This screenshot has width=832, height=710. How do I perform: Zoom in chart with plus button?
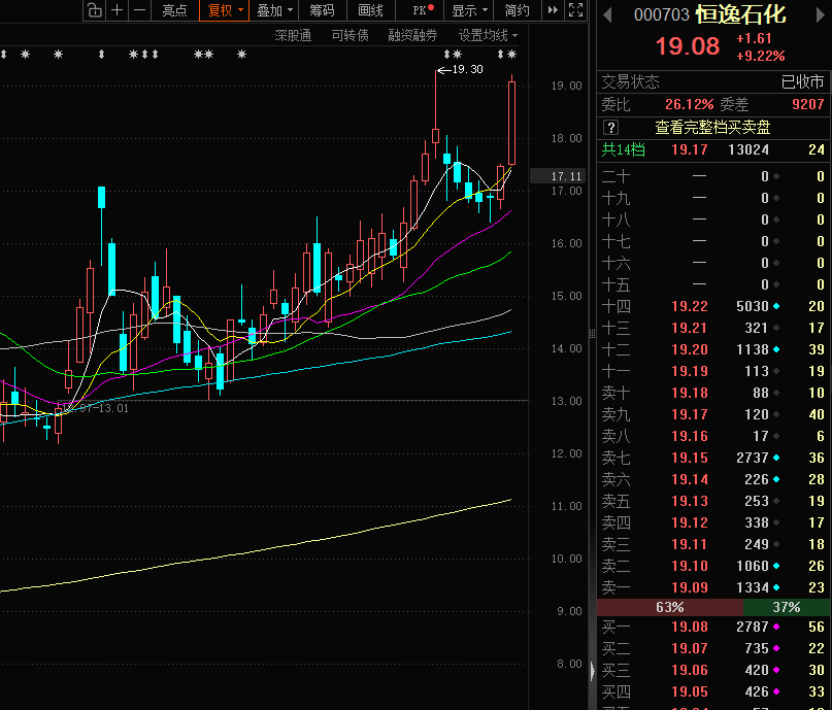(117, 10)
